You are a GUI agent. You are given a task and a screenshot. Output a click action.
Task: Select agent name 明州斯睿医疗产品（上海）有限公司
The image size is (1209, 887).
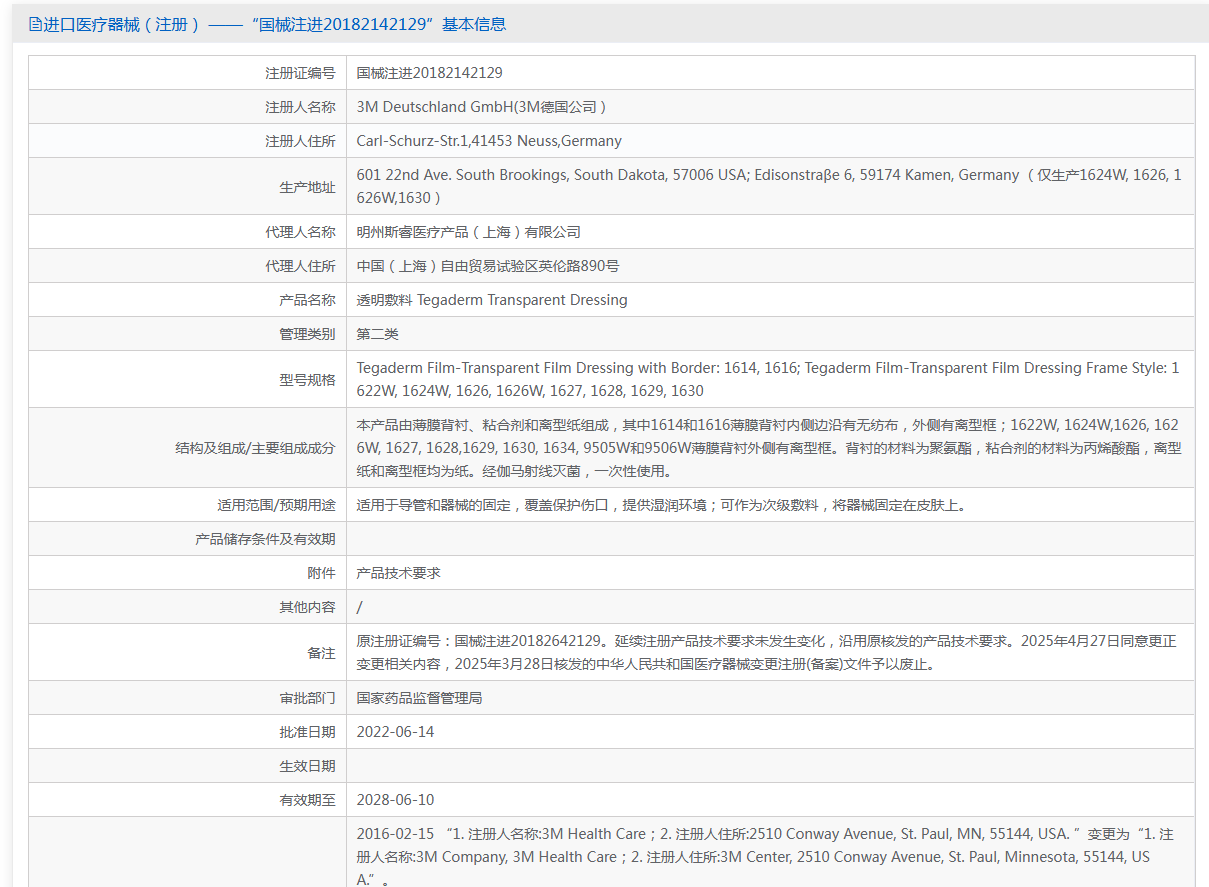click(x=468, y=232)
